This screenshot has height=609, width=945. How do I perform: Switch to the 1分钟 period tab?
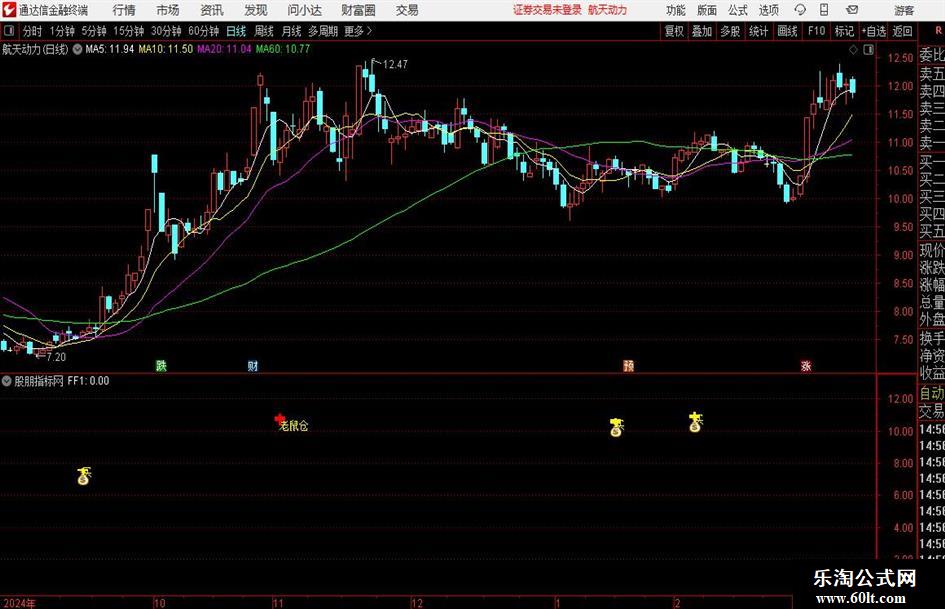click(x=62, y=31)
